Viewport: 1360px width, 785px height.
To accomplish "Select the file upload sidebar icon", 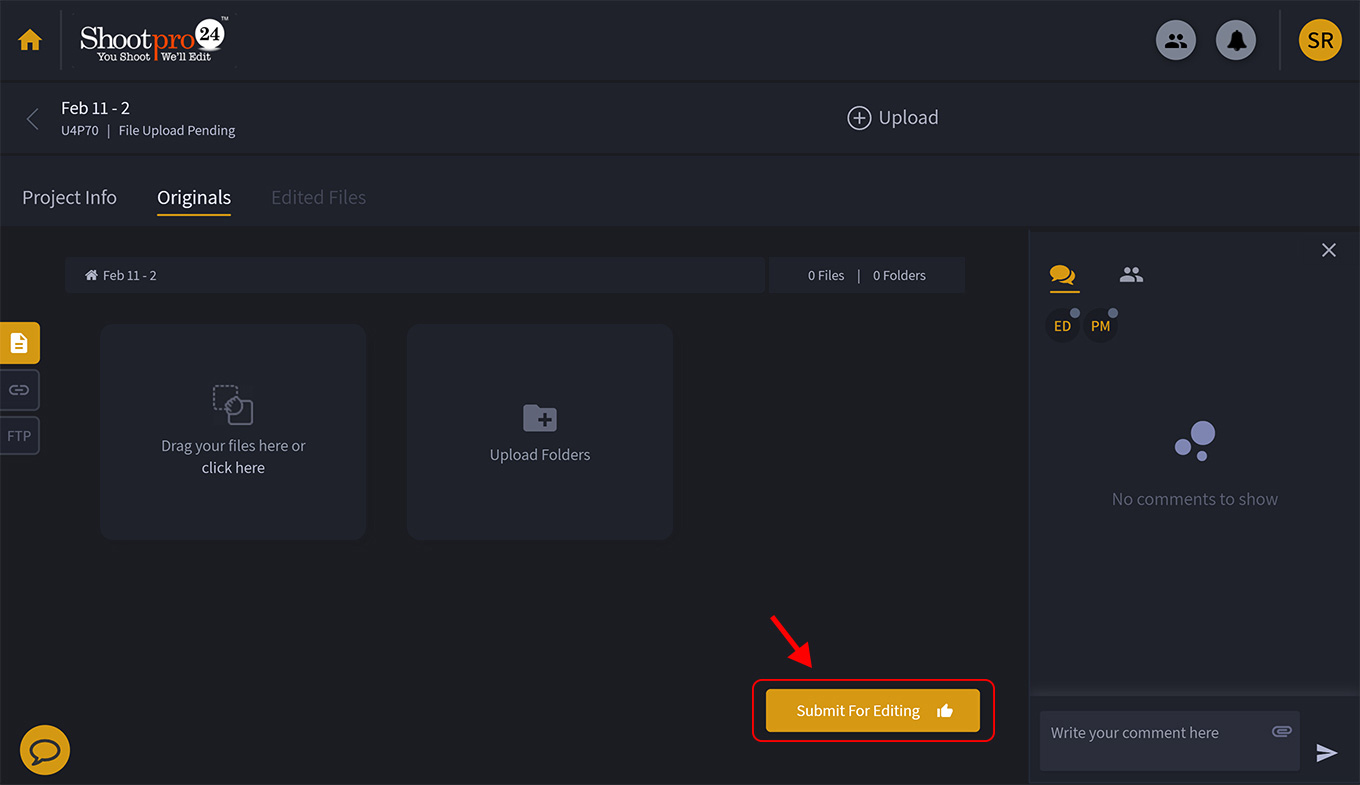I will tap(20, 342).
